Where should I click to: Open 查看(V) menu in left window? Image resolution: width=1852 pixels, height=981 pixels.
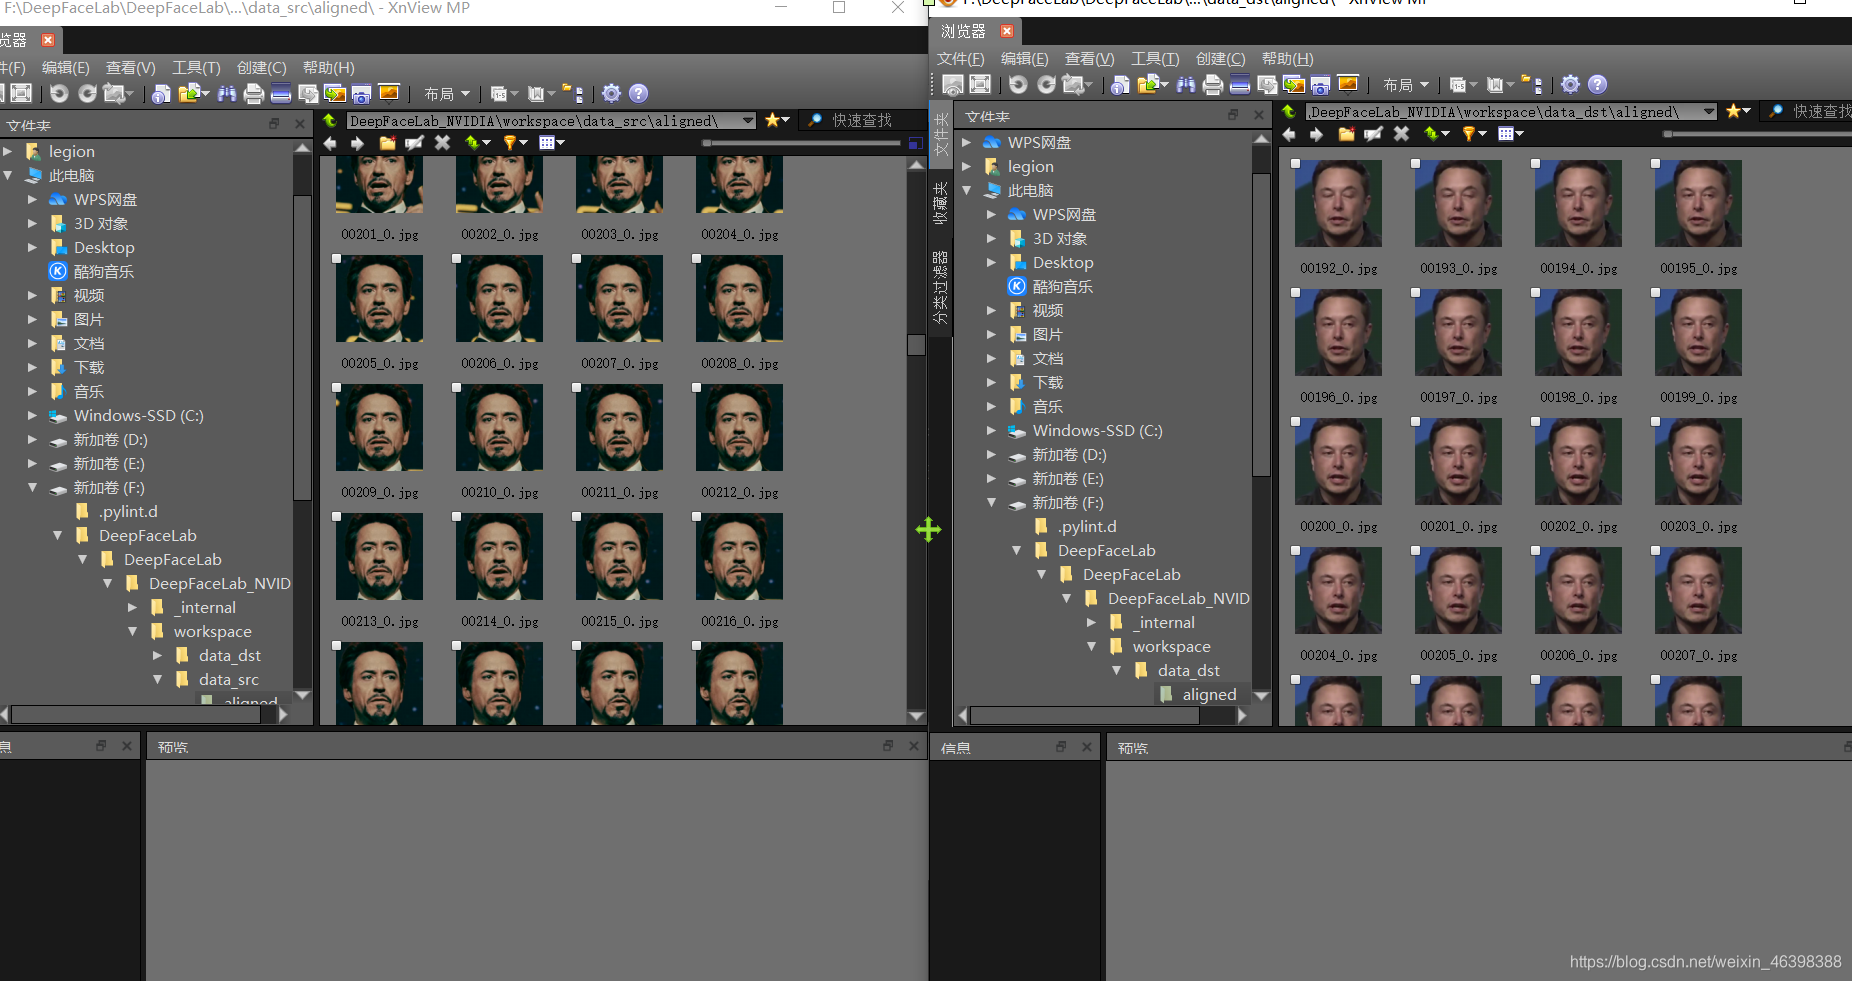(x=131, y=68)
